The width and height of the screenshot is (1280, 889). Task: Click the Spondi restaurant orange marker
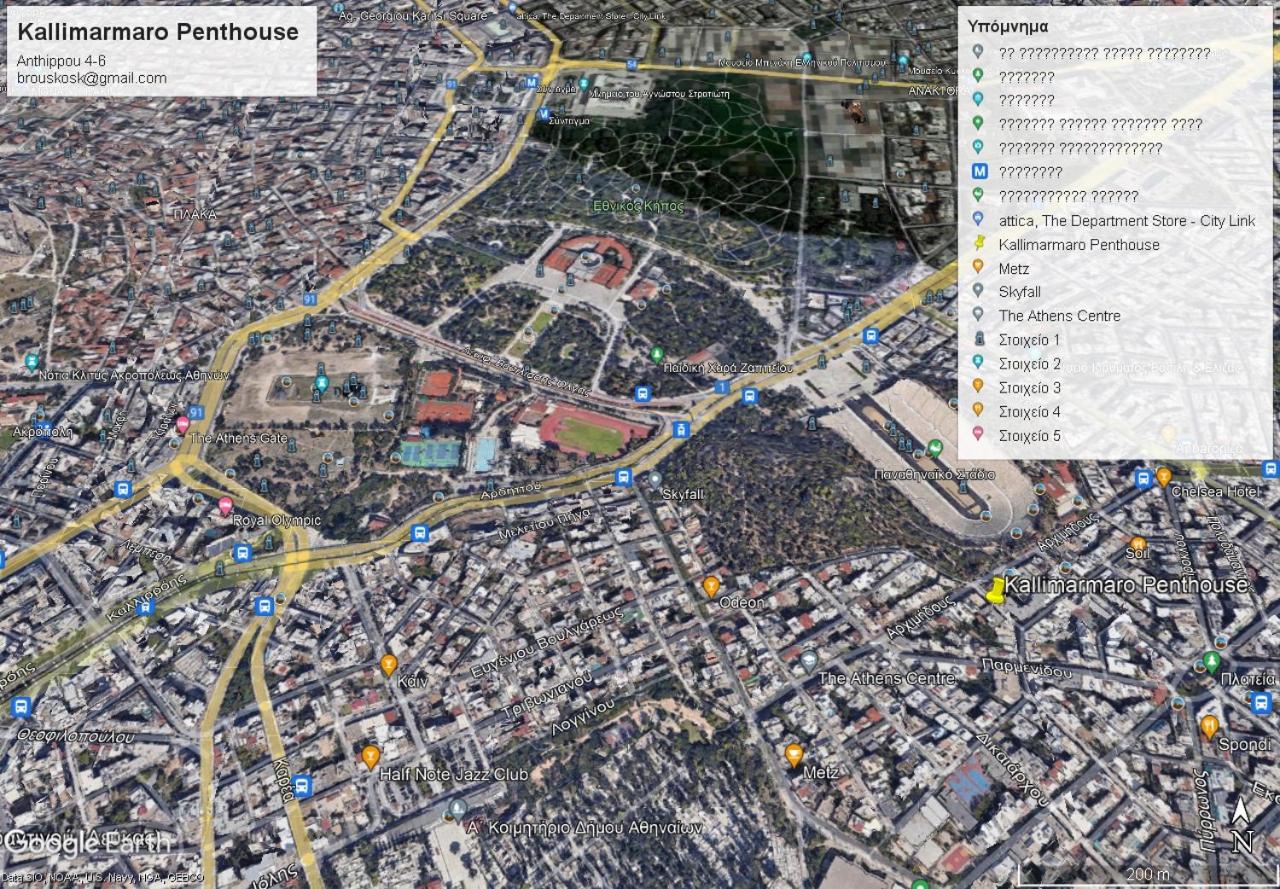pyautogui.click(x=1209, y=726)
